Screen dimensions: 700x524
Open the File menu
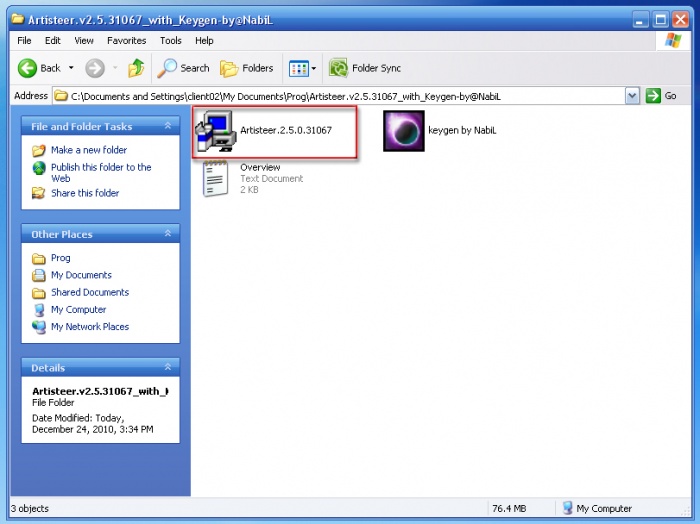24,41
